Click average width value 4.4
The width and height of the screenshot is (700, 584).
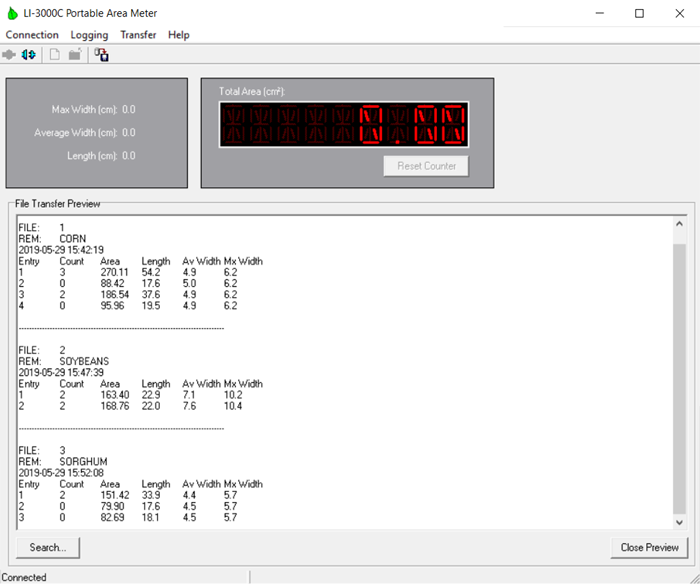click(x=189, y=495)
